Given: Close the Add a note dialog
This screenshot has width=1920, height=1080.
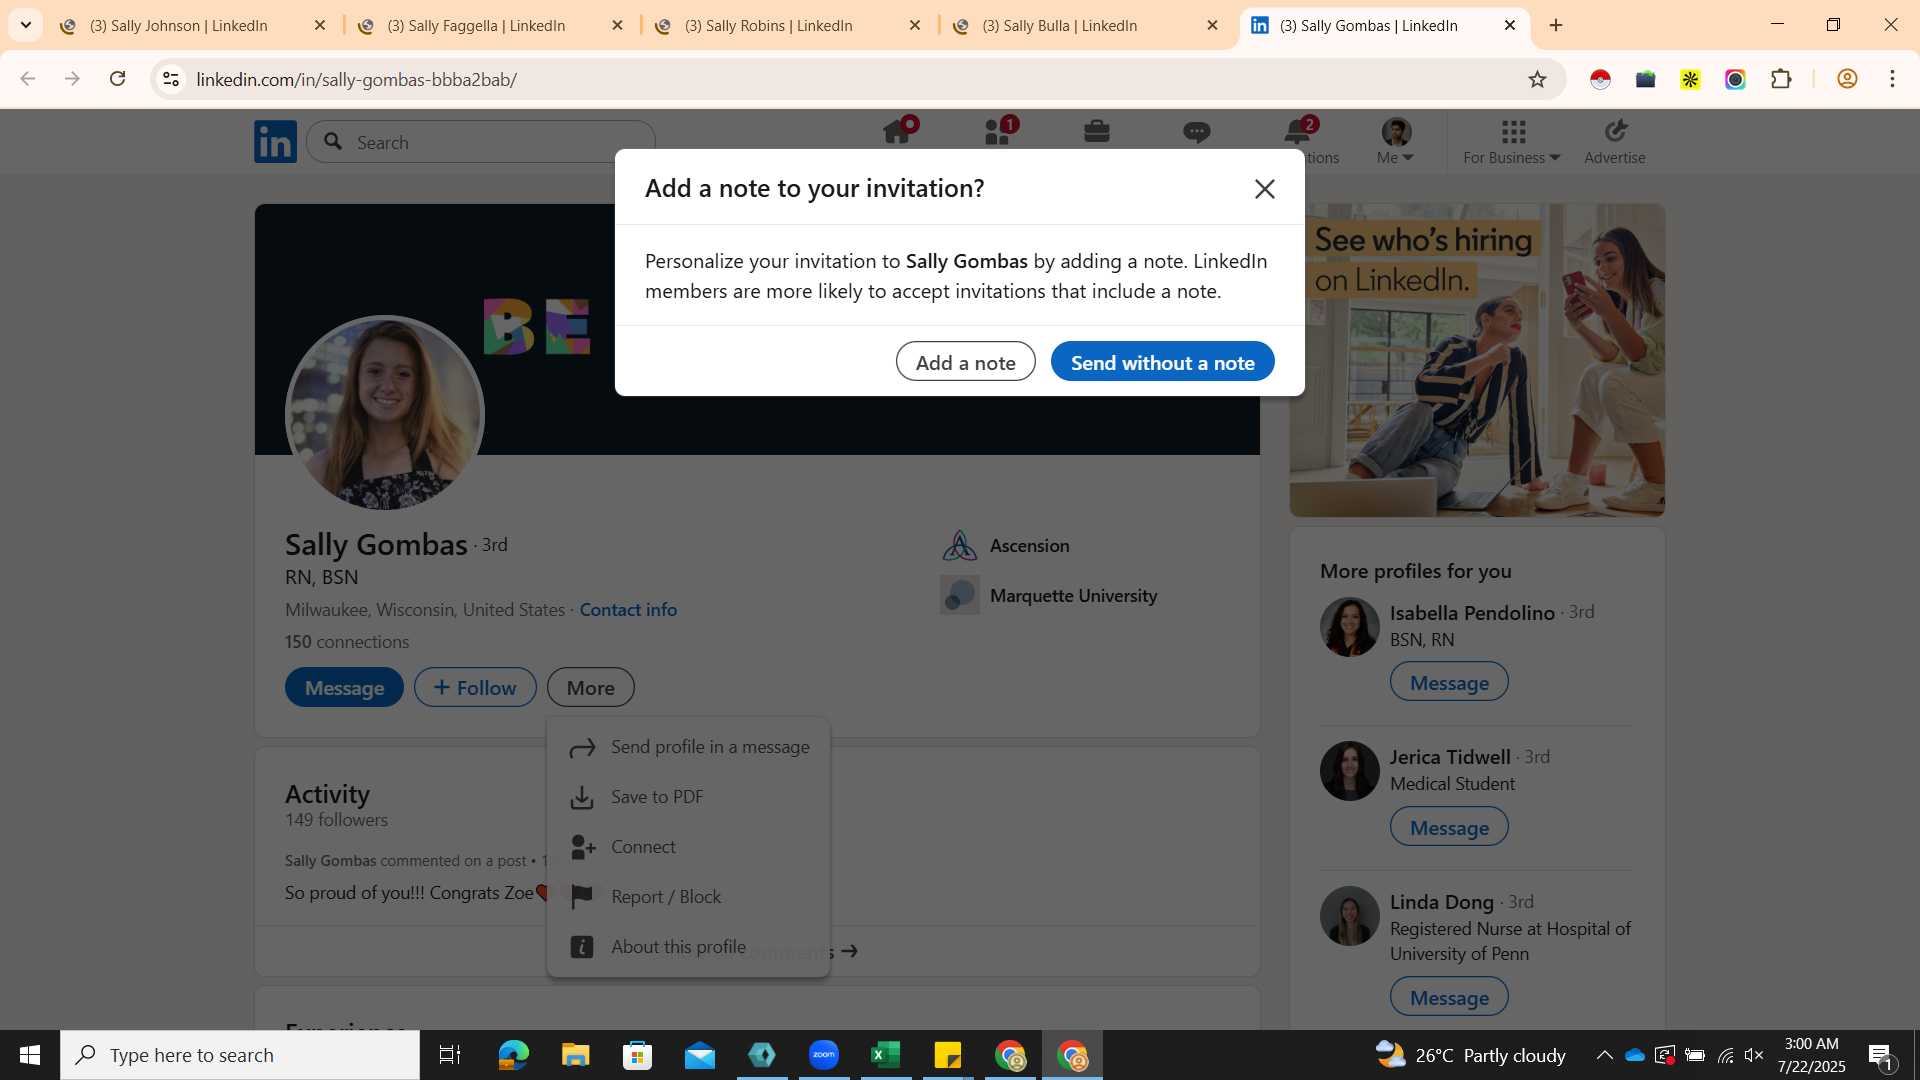Looking at the screenshot, I should (x=1264, y=189).
